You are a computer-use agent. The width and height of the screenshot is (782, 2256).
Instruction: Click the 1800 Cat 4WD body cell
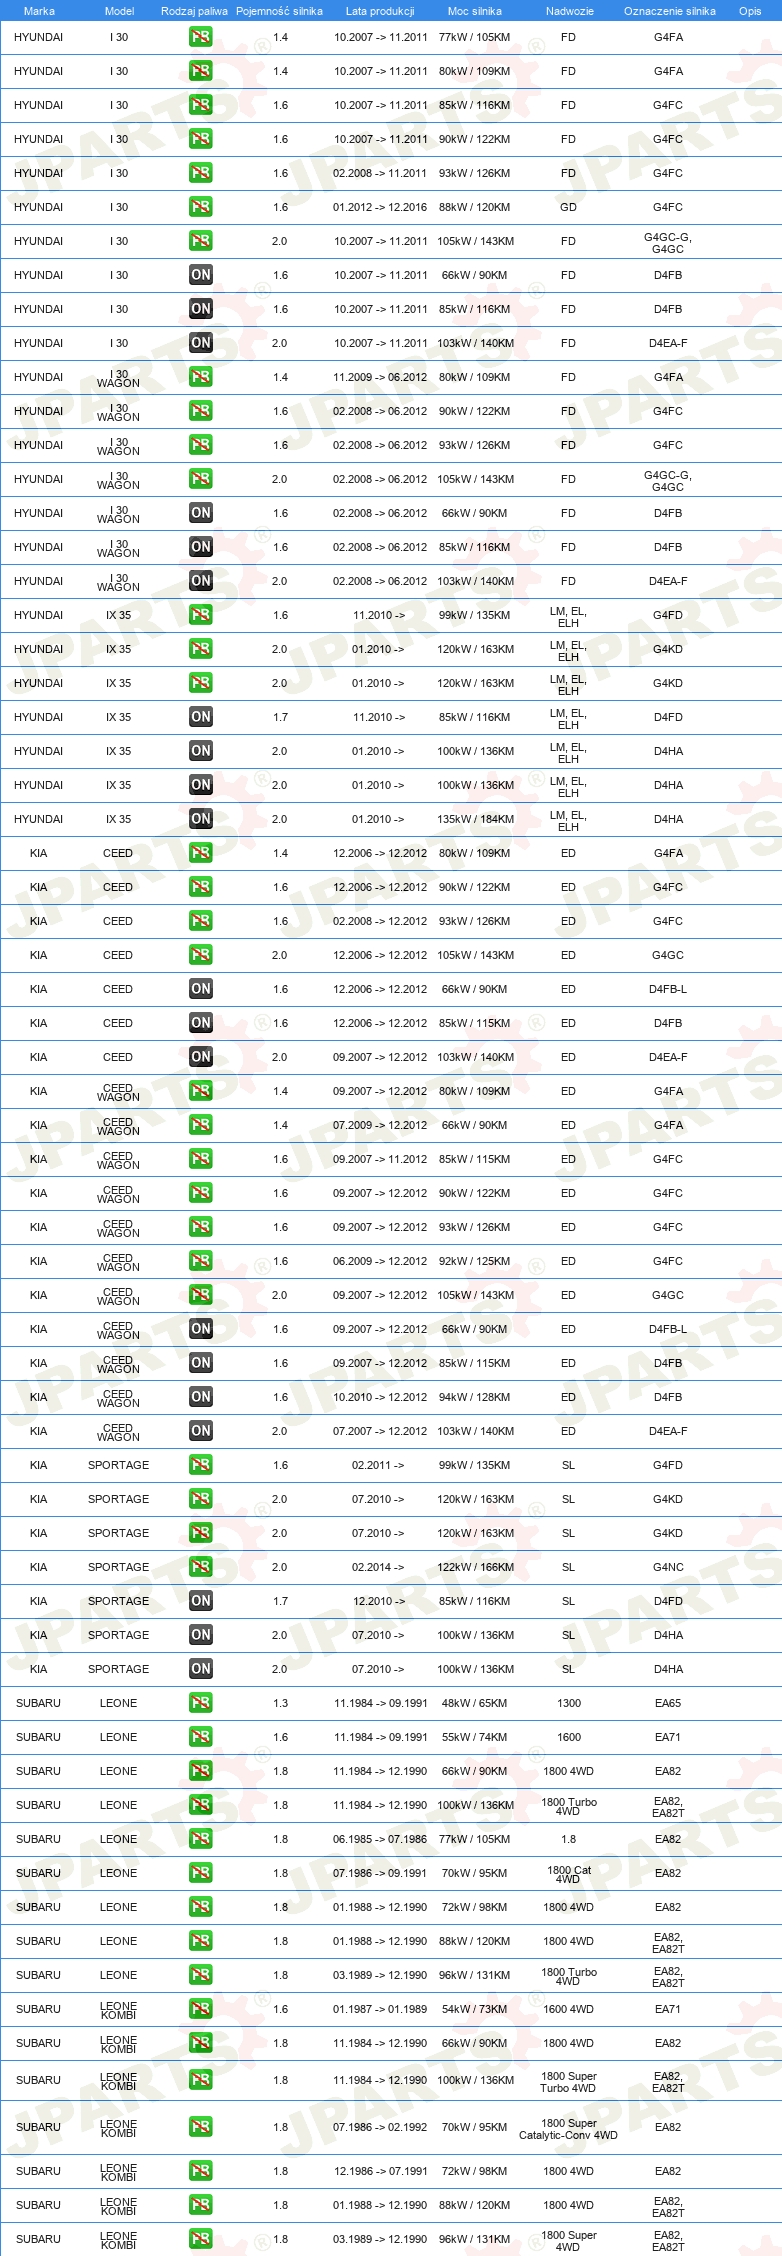pos(569,1874)
